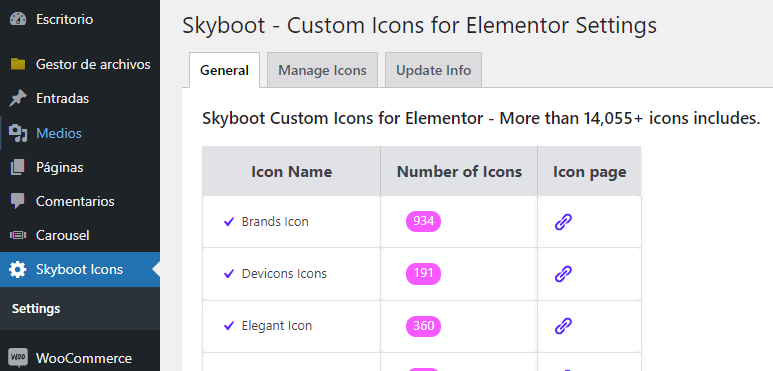This screenshot has width=773, height=371.
Task: Toggle the Devicons Icons checkmark
Action: click(229, 273)
